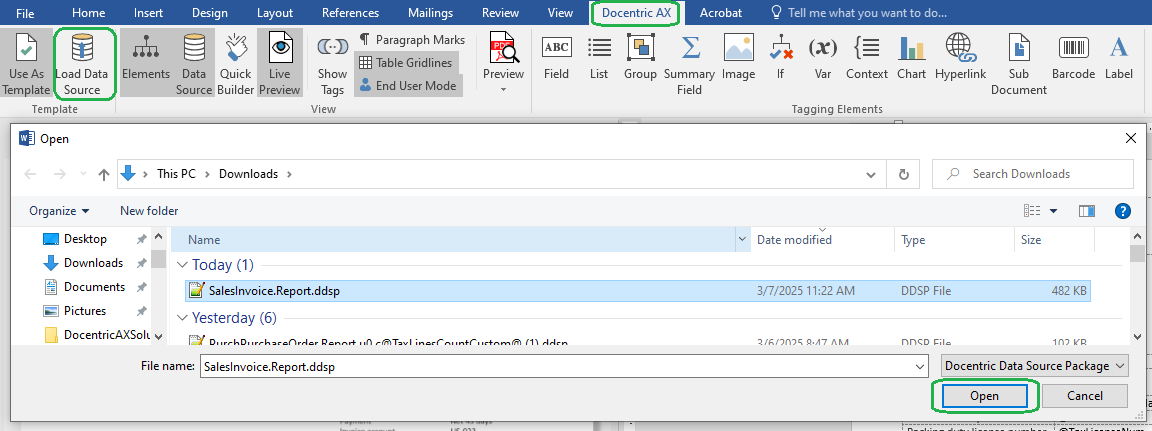Switch to the Mailings tab
This screenshot has height=431, width=1152.
(431, 12)
